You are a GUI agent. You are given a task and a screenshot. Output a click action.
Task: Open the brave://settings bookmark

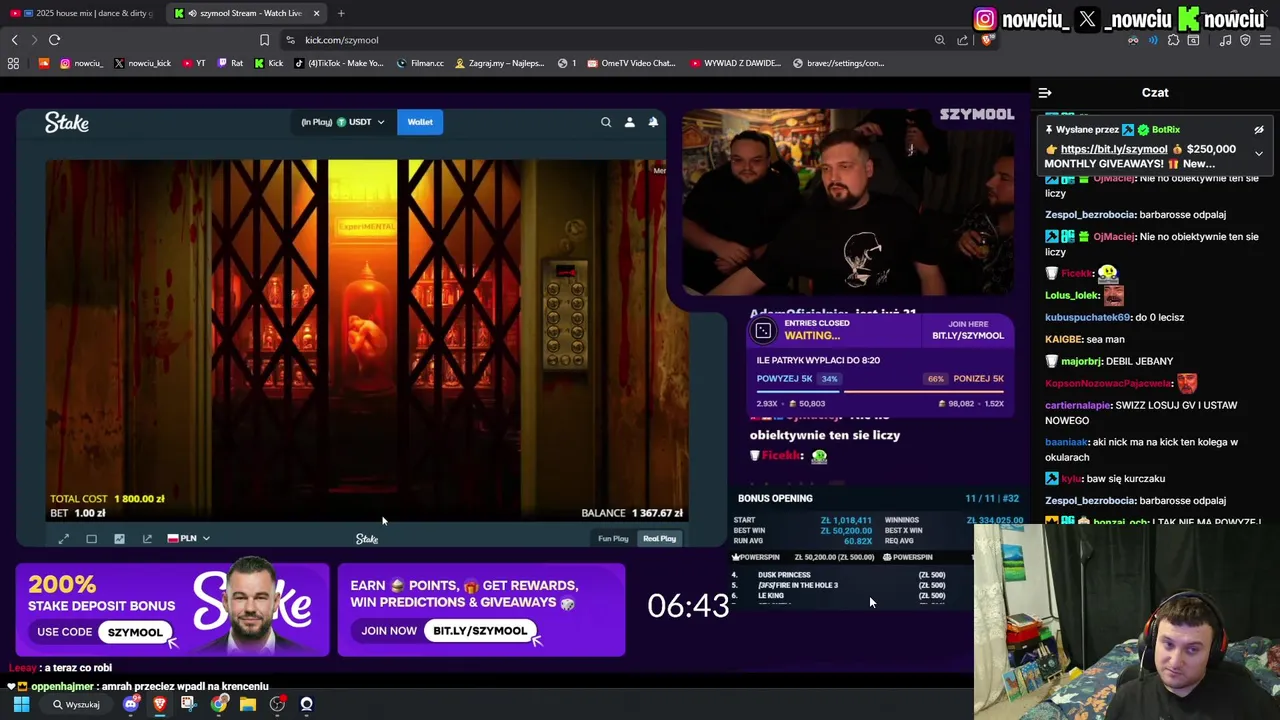[838, 63]
